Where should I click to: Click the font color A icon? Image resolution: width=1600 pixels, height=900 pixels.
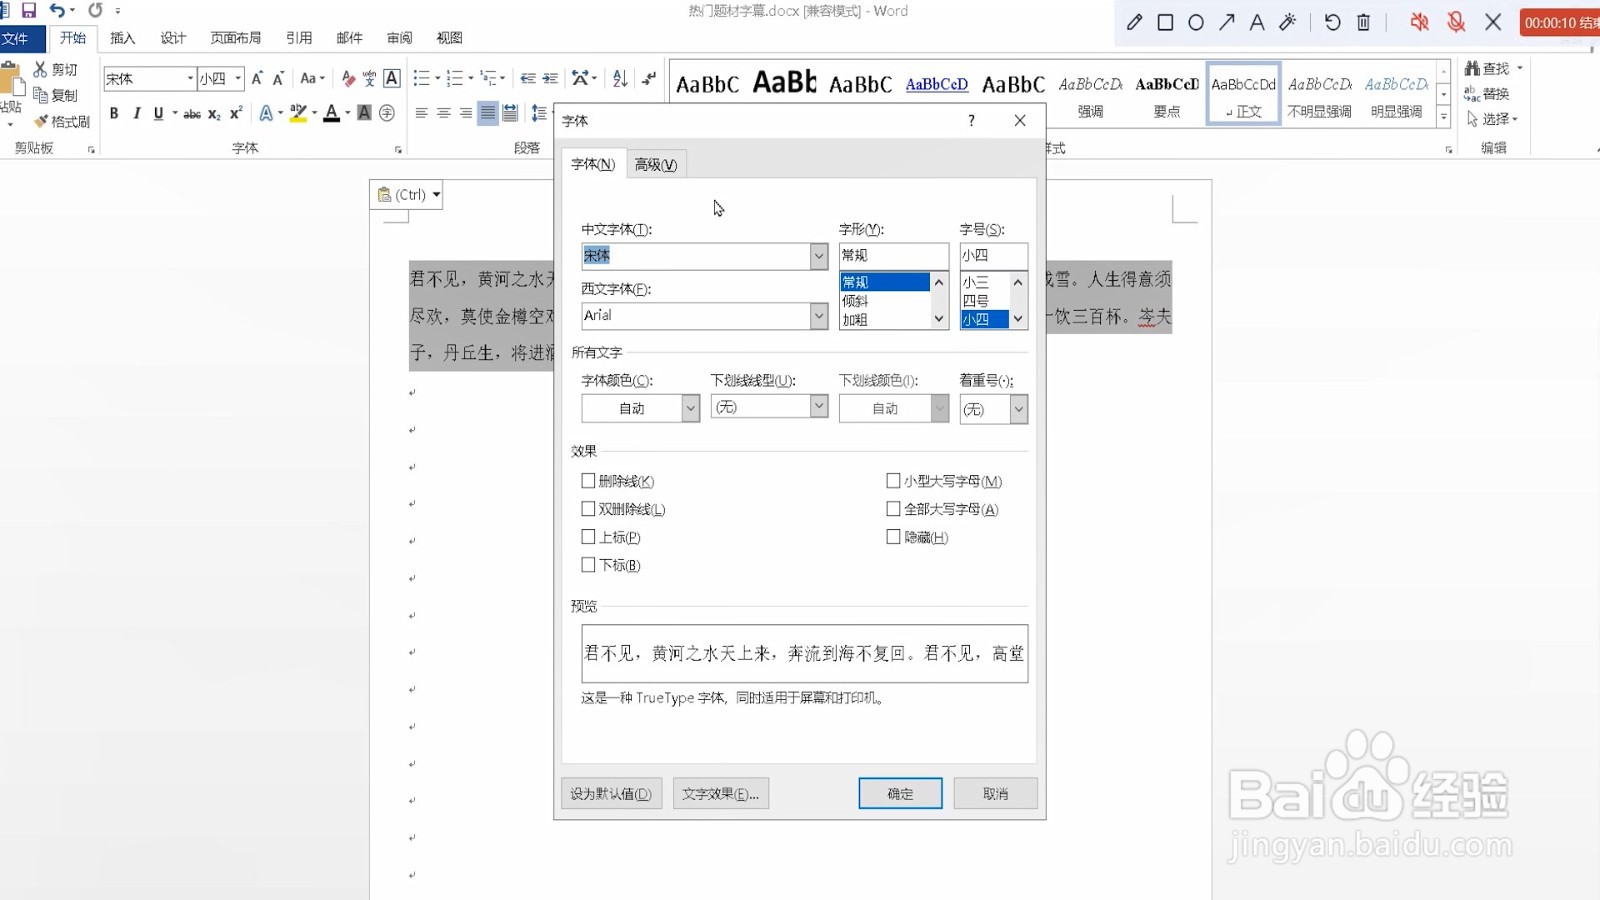click(x=331, y=113)
